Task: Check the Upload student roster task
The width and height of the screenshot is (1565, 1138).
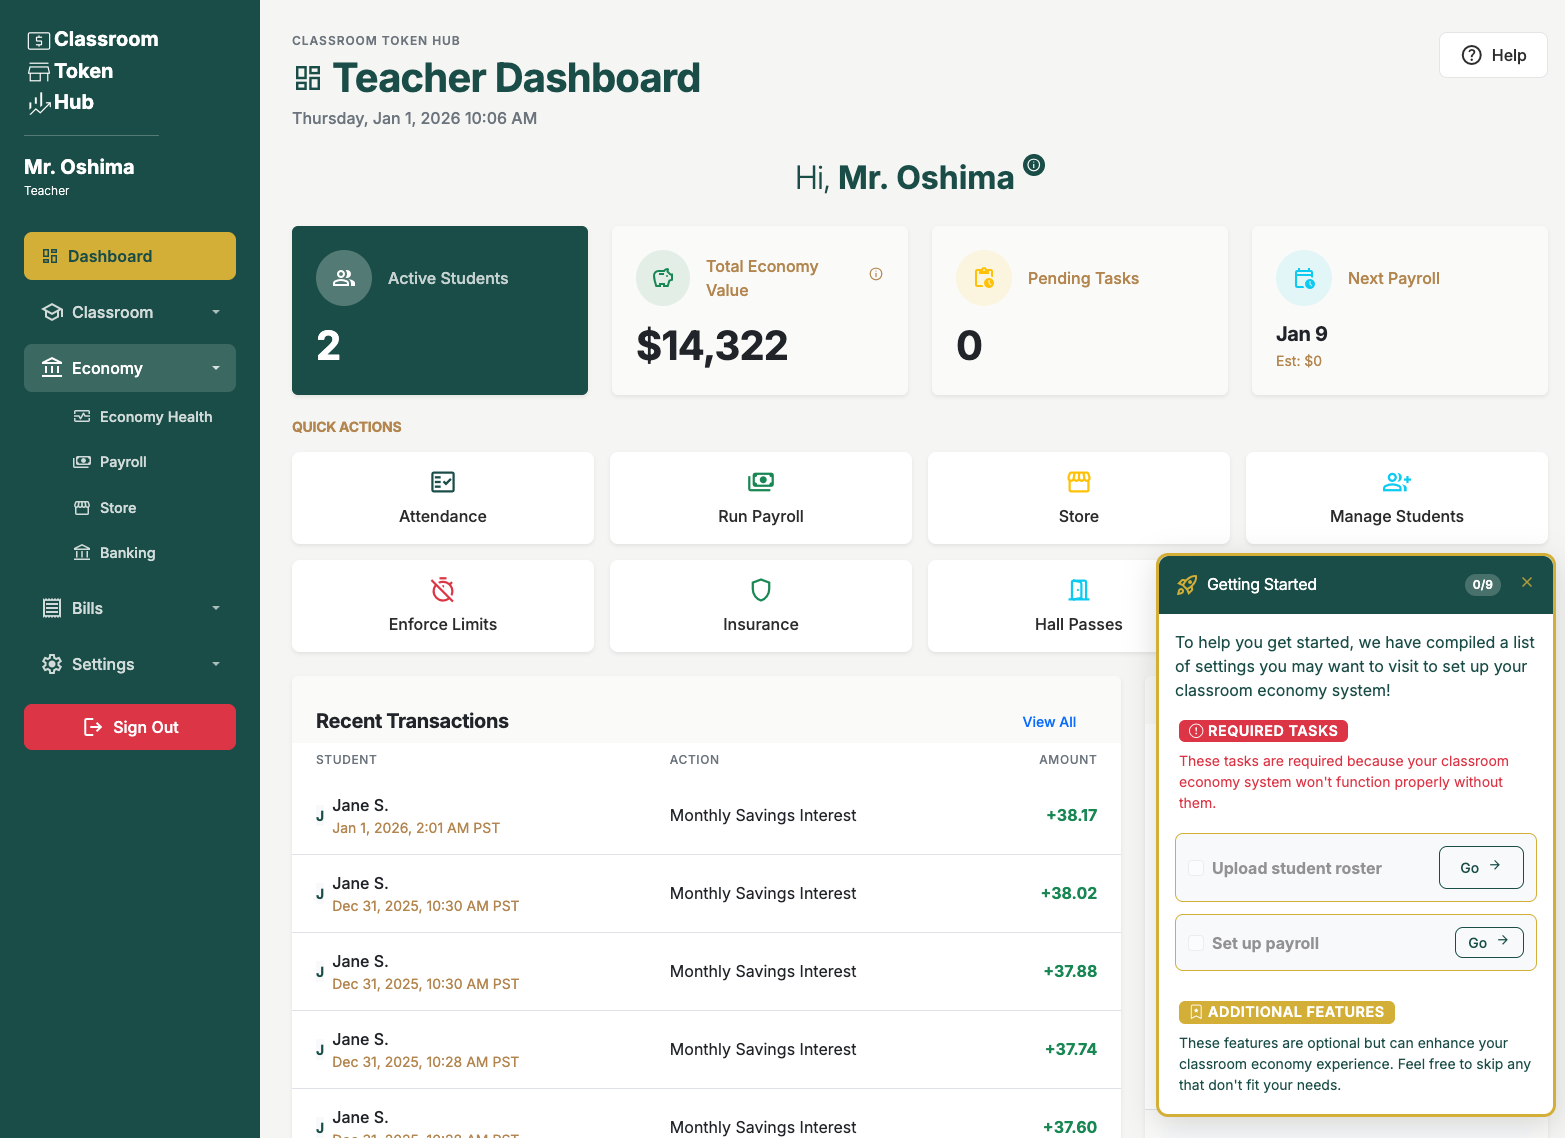Action: coord(1196,868)
